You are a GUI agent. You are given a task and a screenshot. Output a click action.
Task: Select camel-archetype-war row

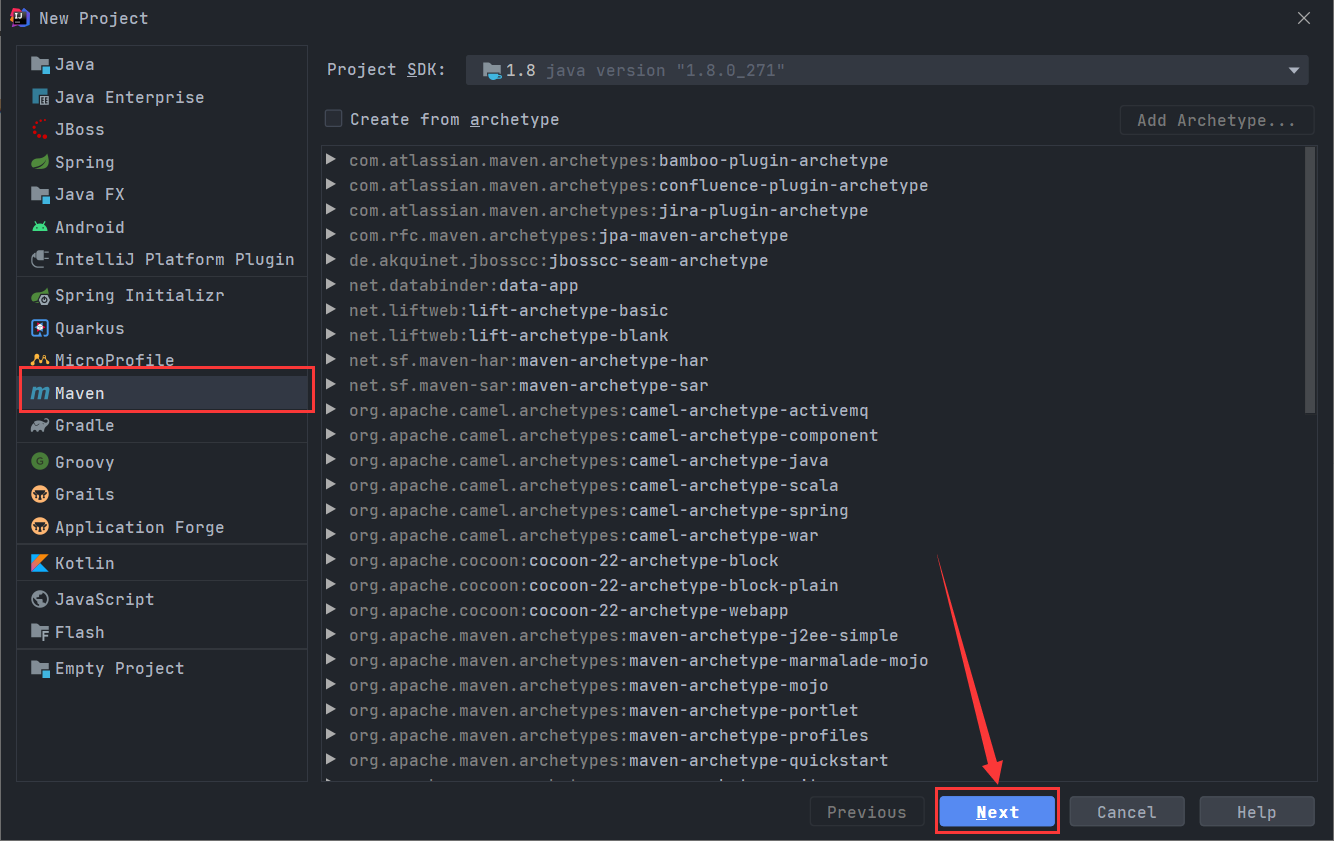[x=813, y=535]
